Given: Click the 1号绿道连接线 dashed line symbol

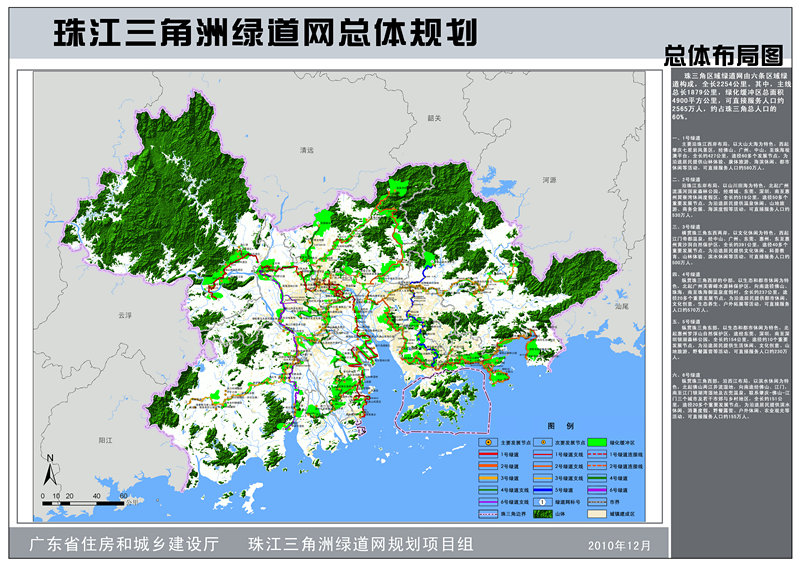Looking at the screenshot, I should tap(597, 454).
